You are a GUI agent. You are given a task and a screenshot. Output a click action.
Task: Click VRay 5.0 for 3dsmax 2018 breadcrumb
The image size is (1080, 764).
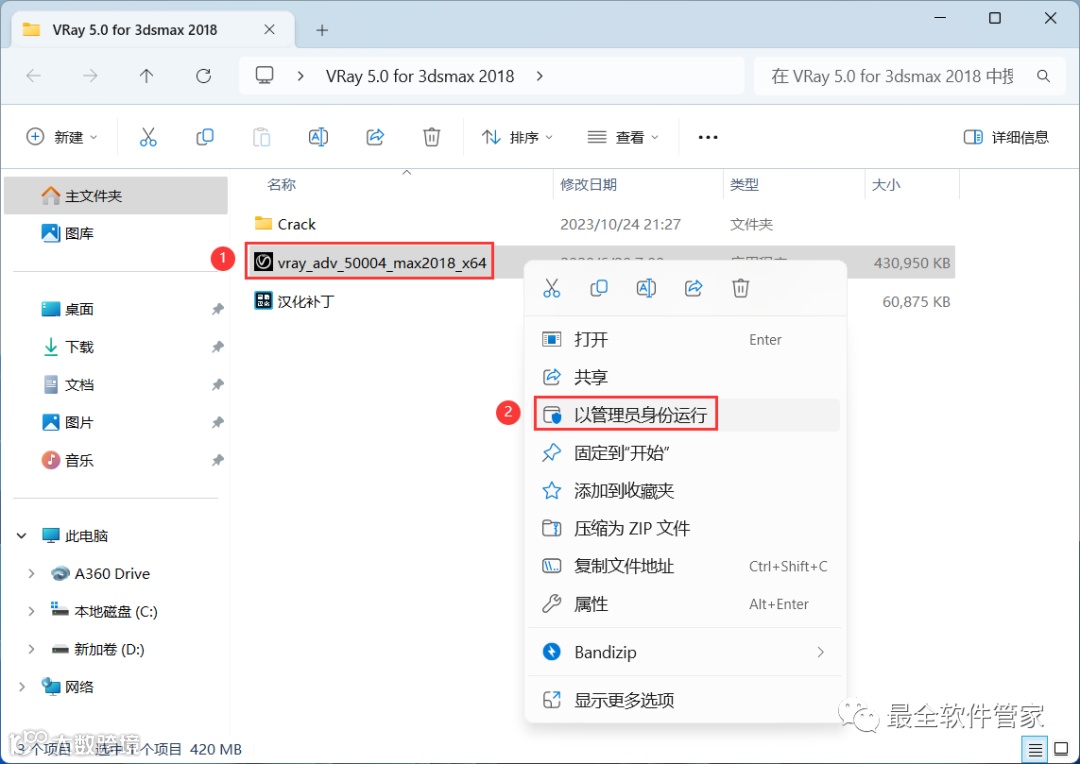tap(420, 76)
